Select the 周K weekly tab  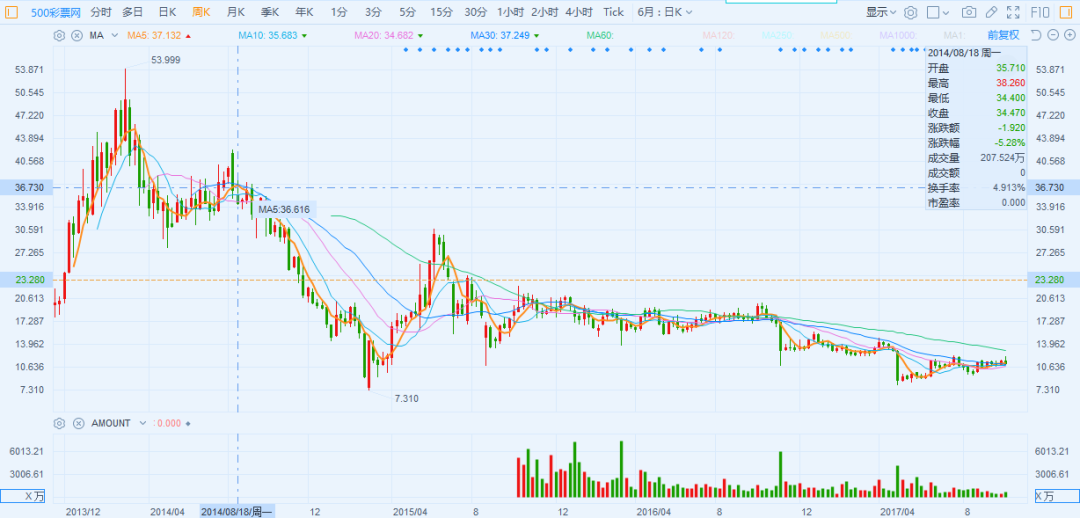(202, 12)
